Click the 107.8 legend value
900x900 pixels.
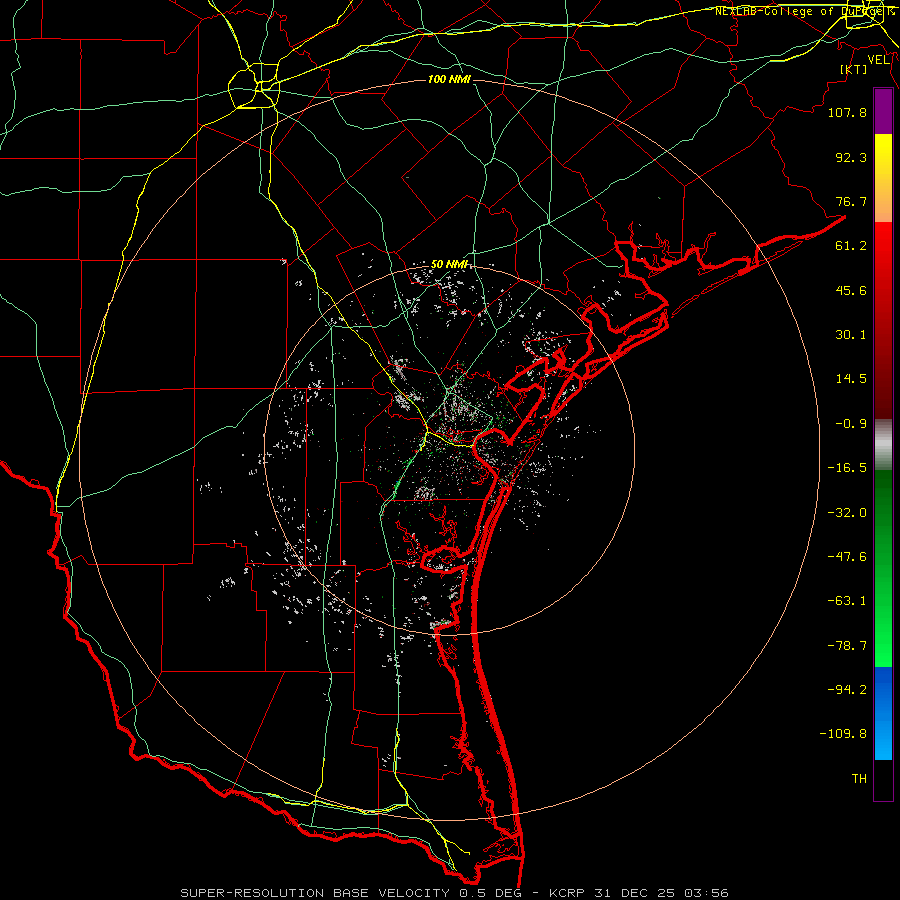[847, 112]
